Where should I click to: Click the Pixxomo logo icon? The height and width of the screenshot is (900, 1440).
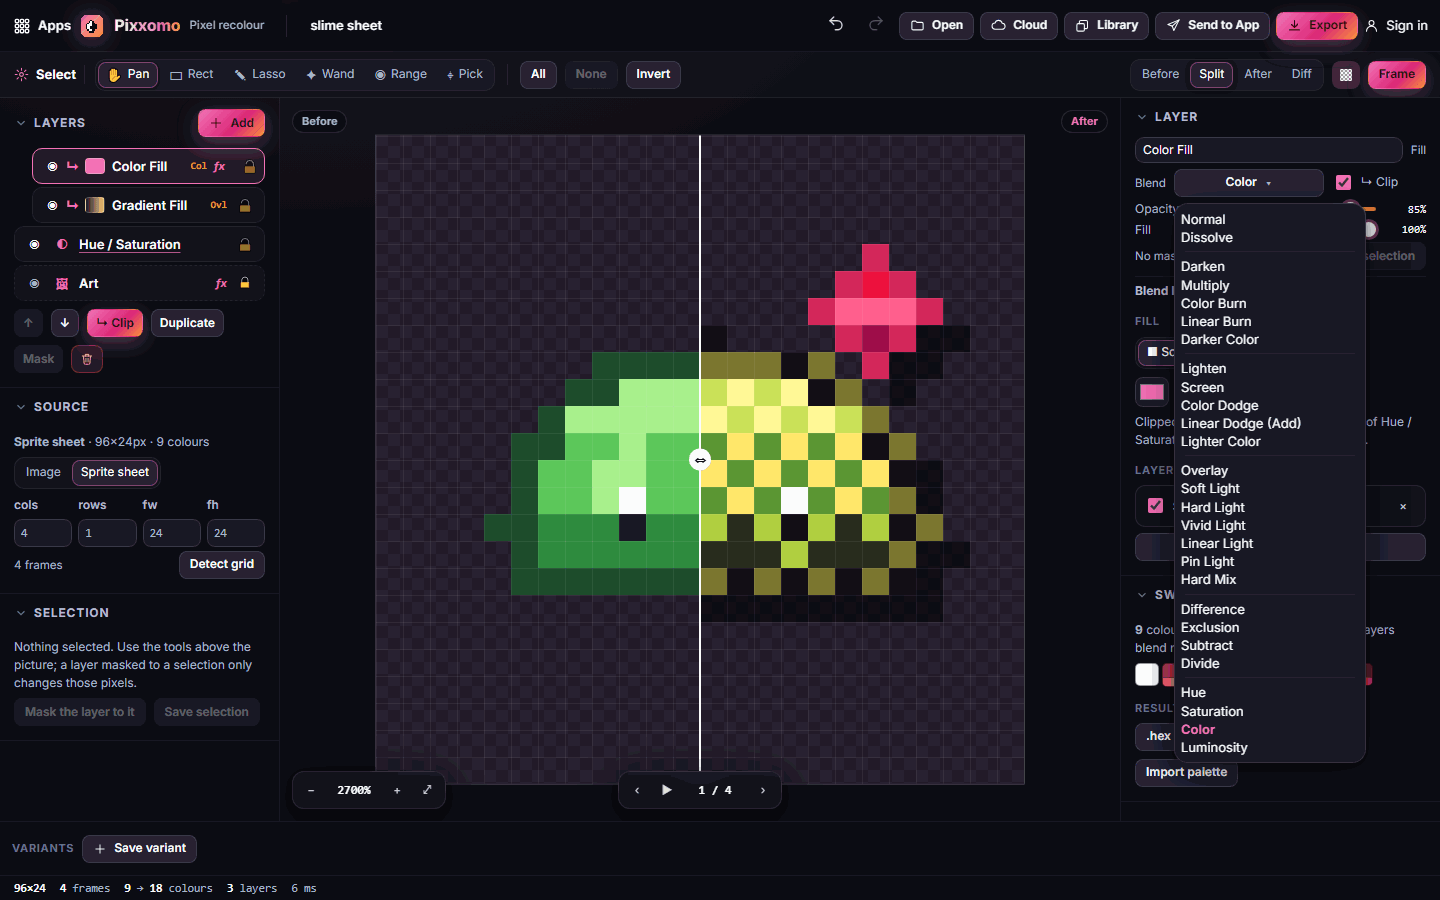92,26
